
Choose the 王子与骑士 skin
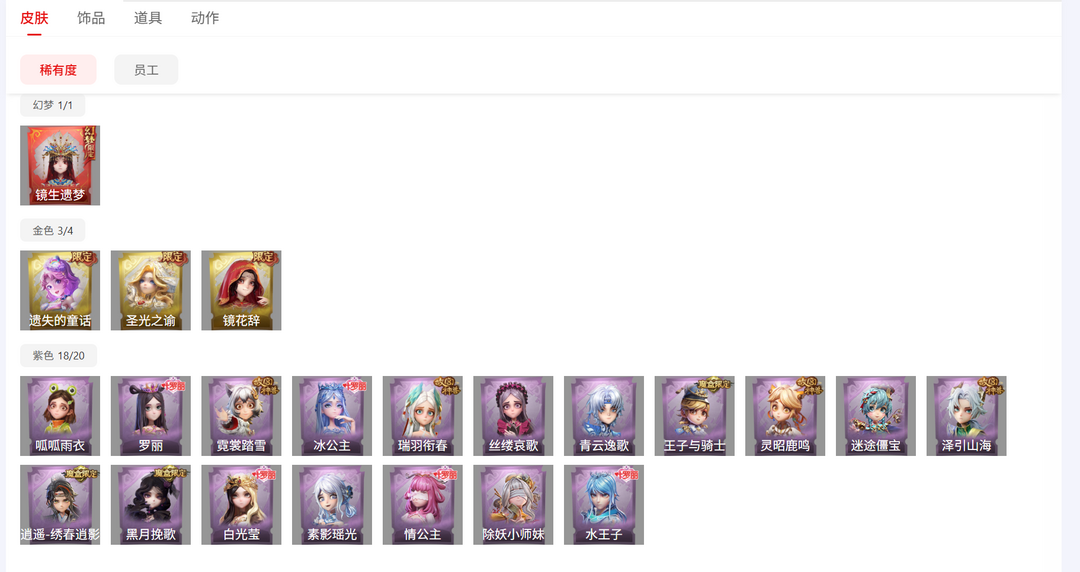tap(694, 416)
